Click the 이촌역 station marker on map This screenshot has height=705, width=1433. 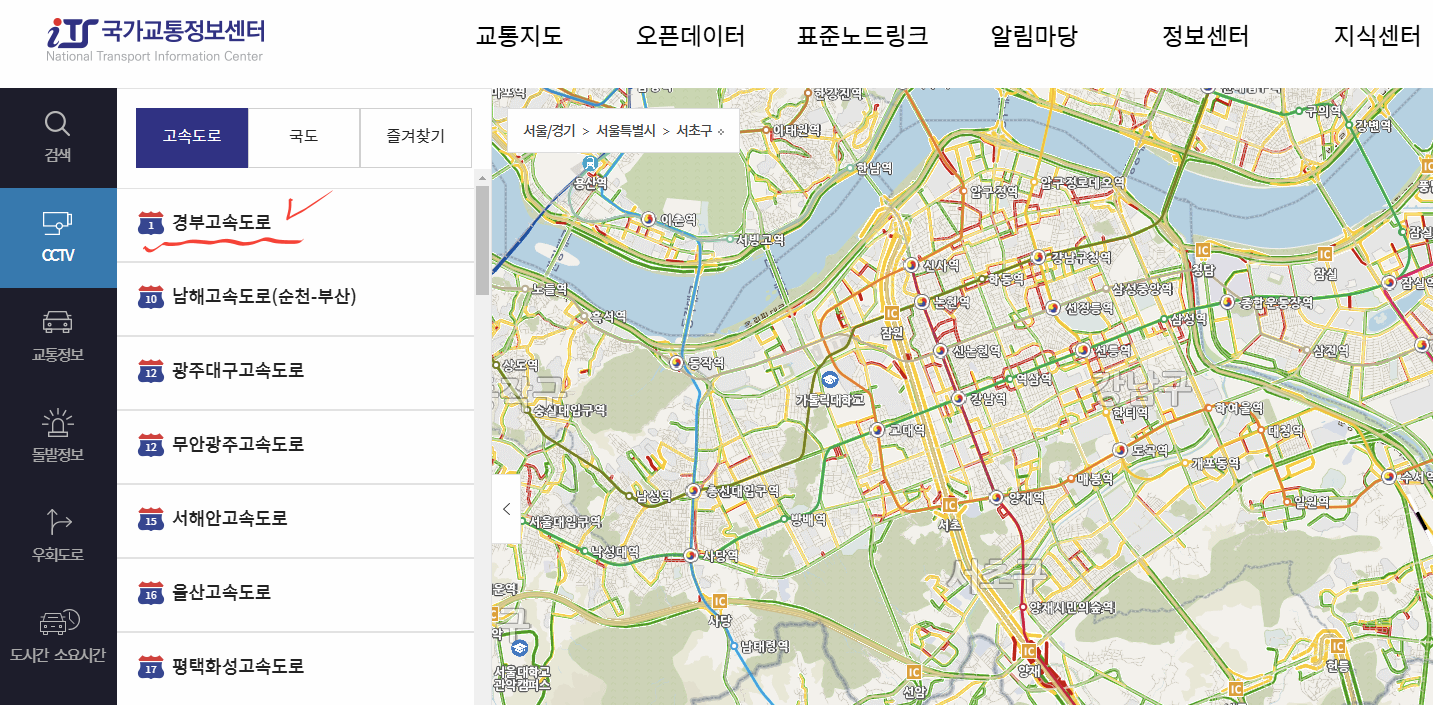pos(648,218)
